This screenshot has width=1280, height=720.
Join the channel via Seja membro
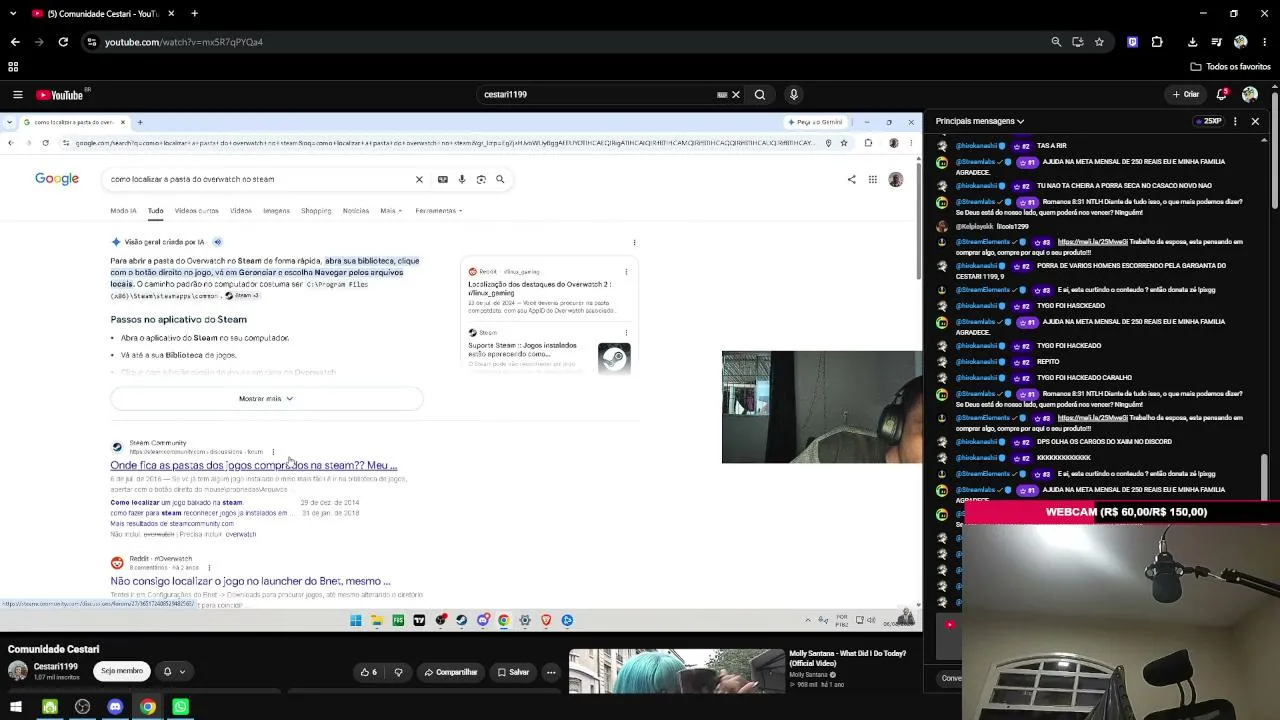click(122, 671)
